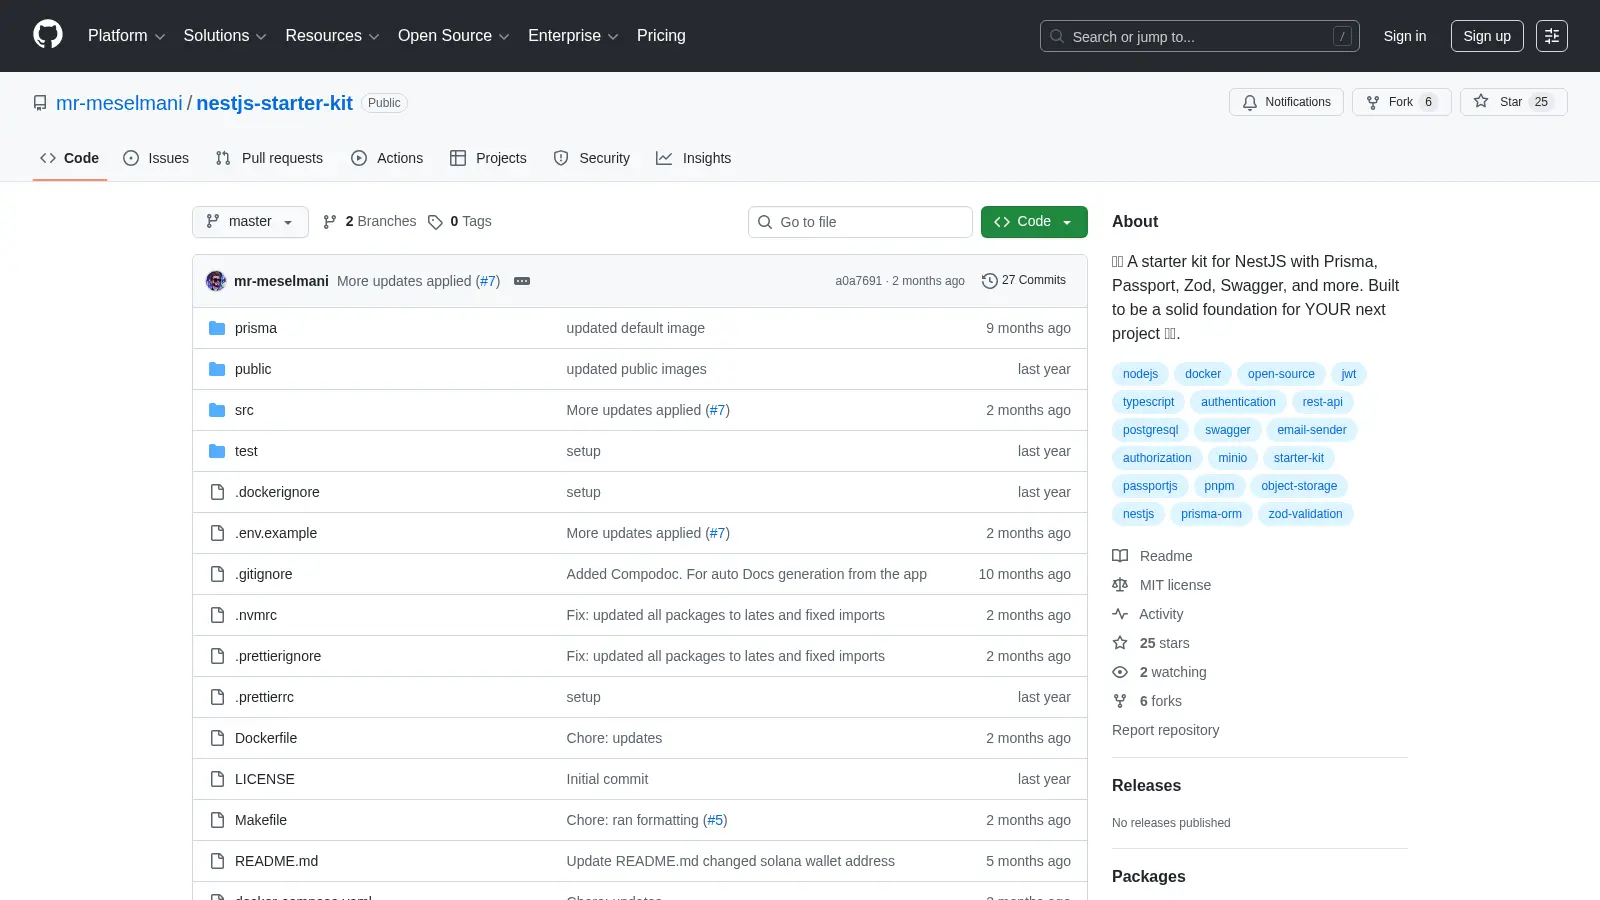Open the Pricing page link
1600x900 pixels.
pyautogui.click(x=661, y=36)
